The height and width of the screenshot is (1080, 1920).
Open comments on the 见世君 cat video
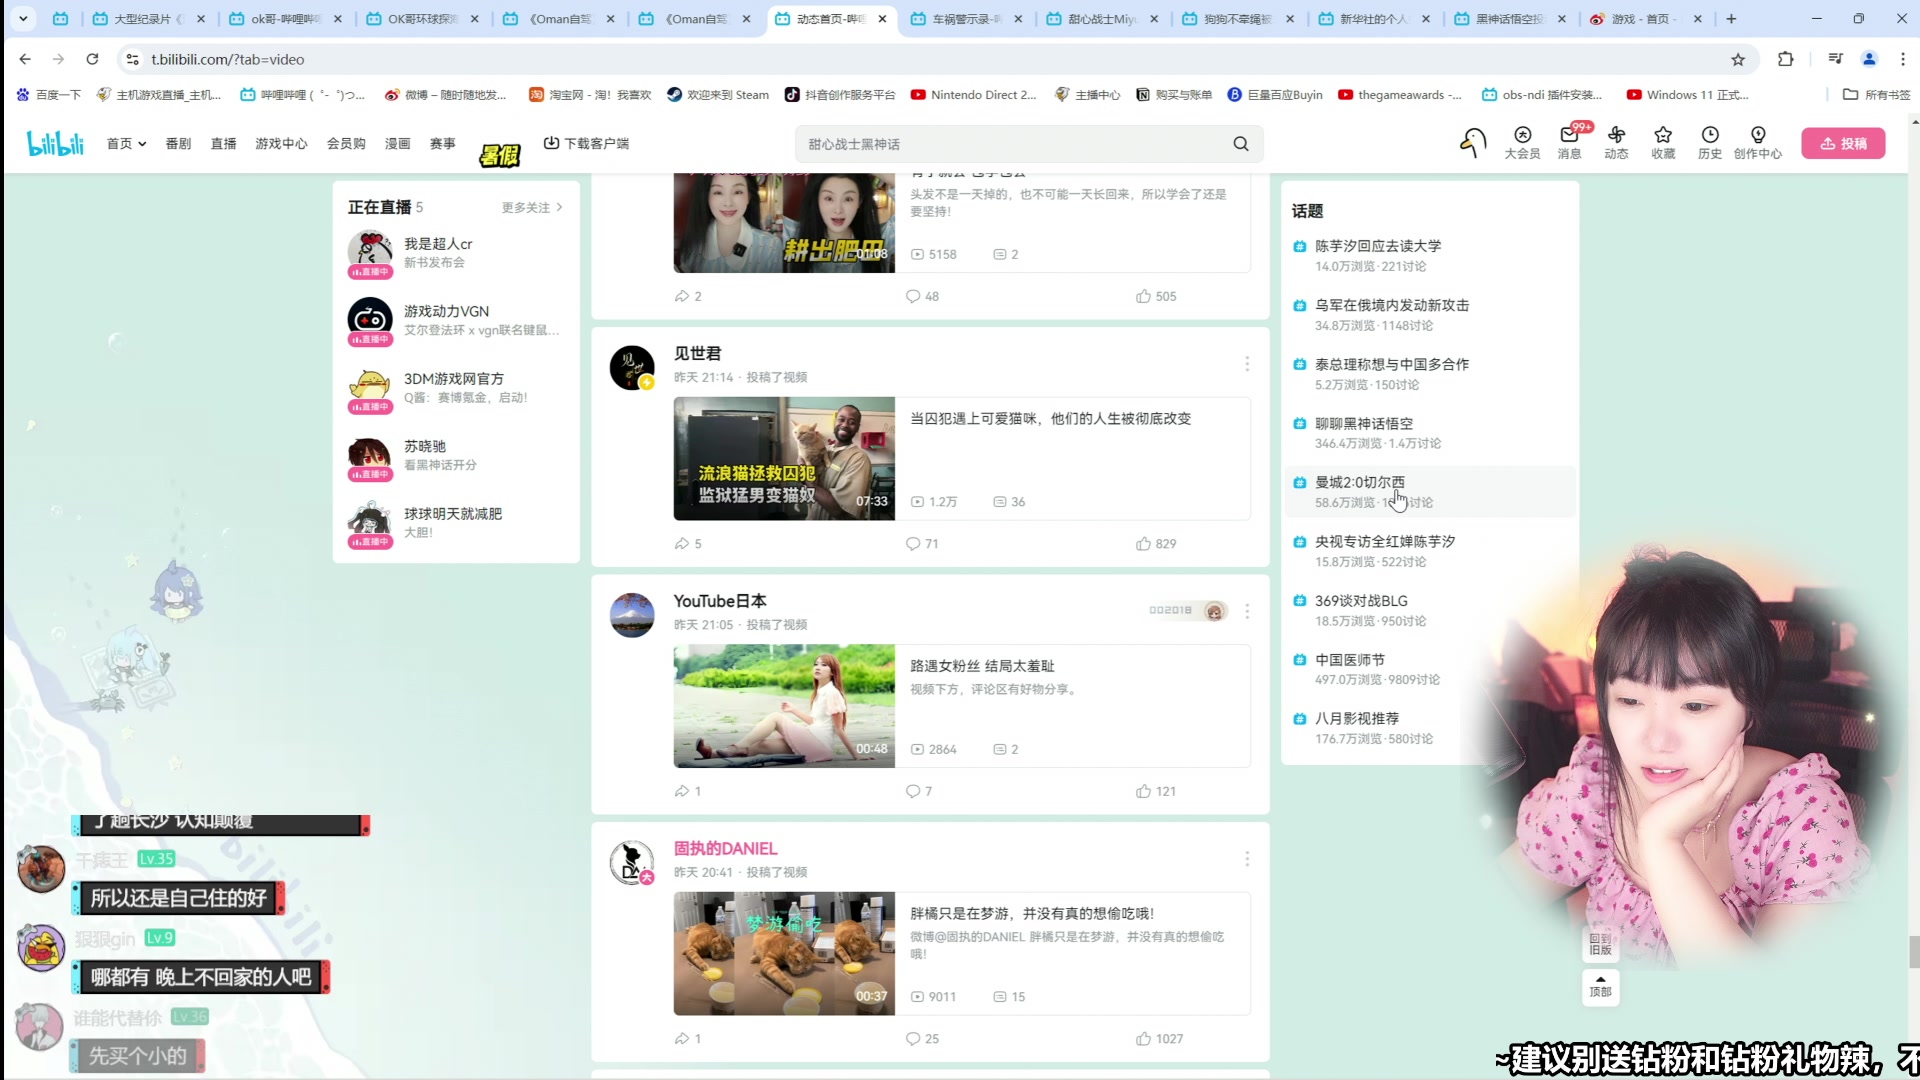click(913, 543)
